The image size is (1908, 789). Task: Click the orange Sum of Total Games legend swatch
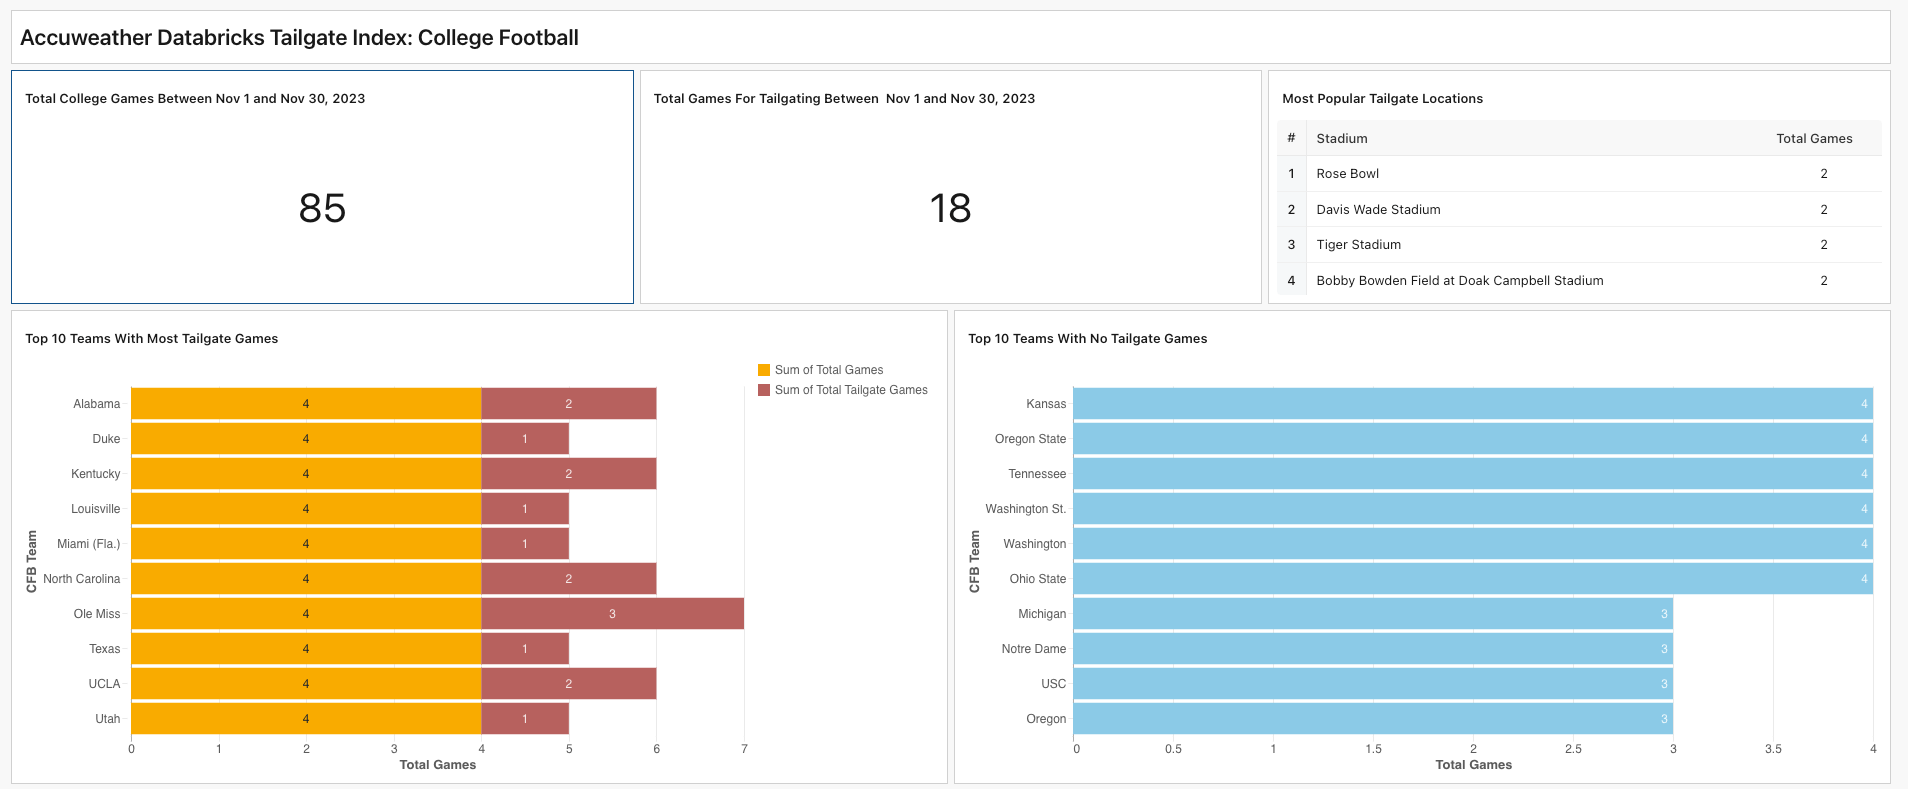[x=764, y=370]
